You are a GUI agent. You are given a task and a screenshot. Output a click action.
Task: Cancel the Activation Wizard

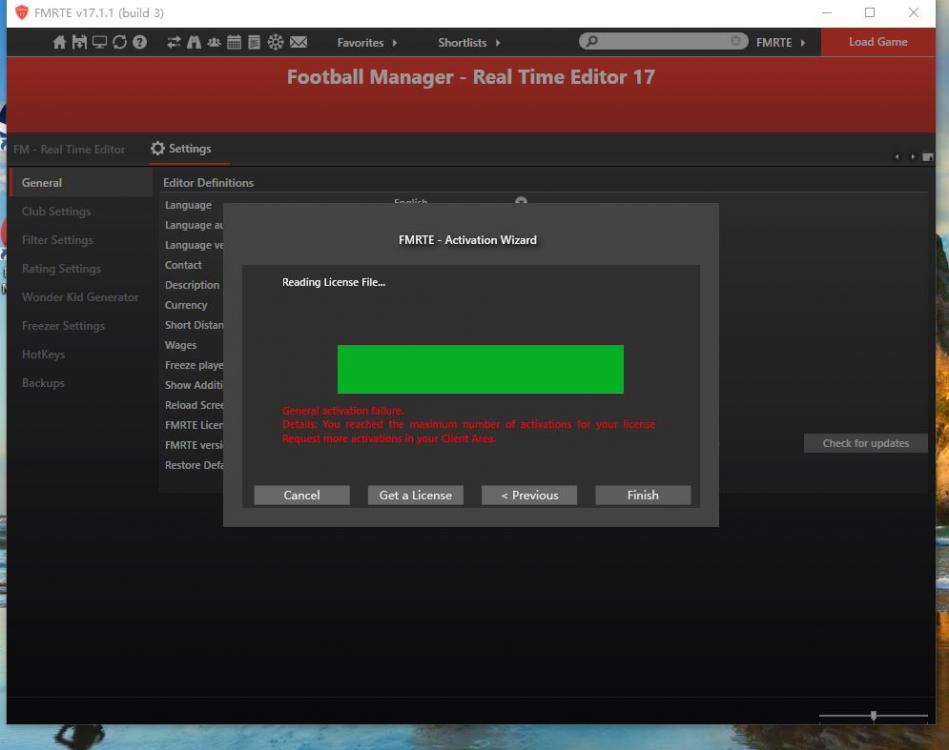(x=301, y=495)
